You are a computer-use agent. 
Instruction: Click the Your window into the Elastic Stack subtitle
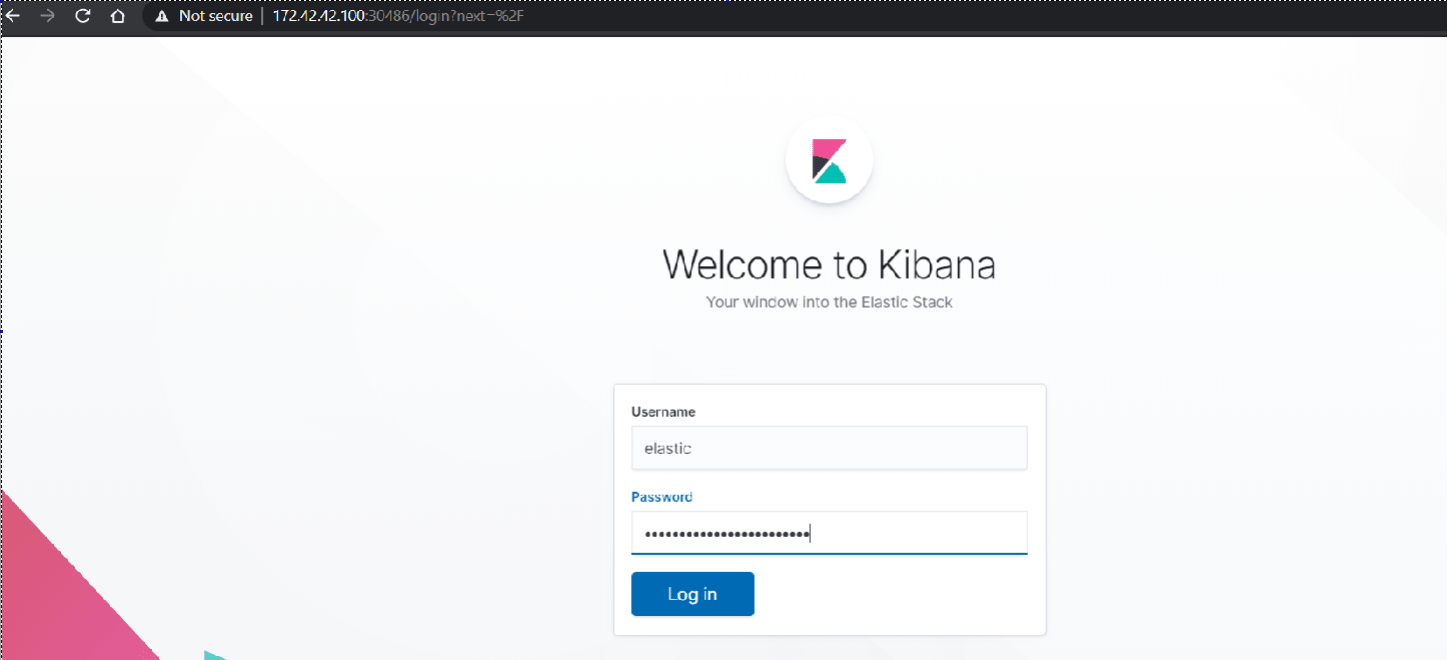829,302
